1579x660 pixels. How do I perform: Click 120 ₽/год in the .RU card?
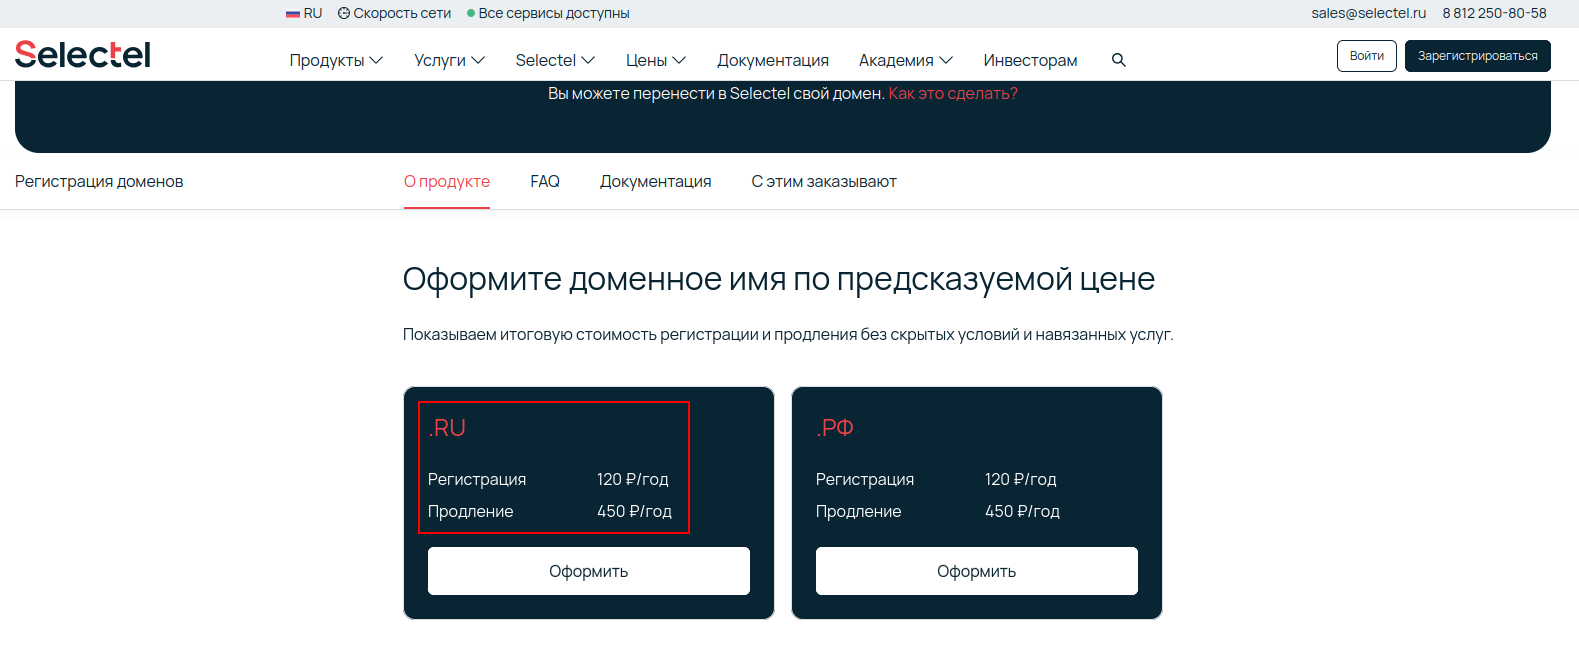point(632,479)
